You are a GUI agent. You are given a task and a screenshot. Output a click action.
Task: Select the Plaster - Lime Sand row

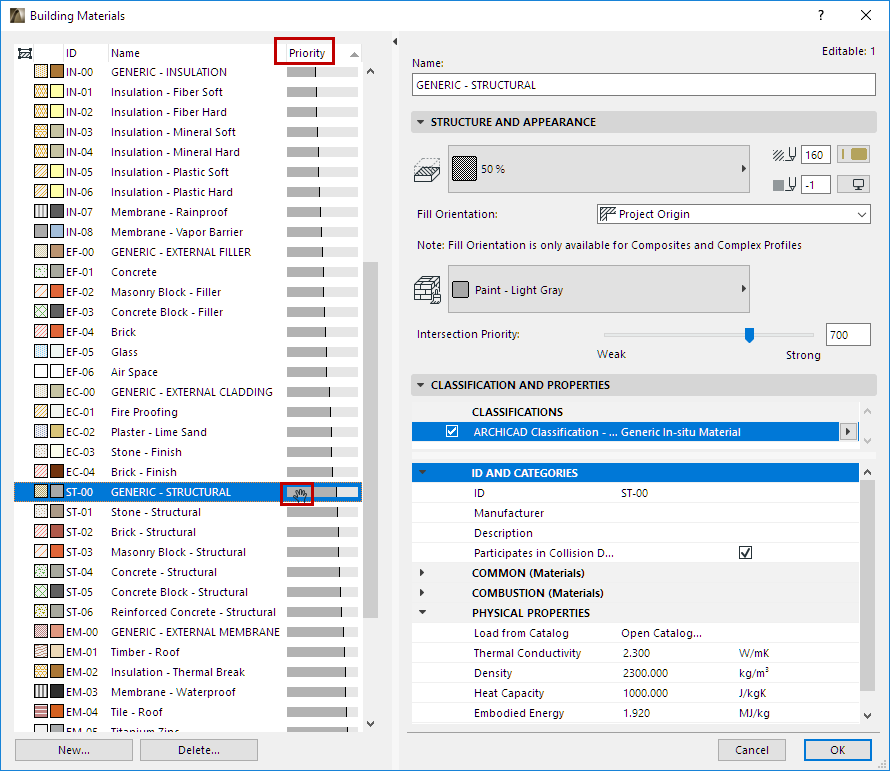[x=188, y=431]
